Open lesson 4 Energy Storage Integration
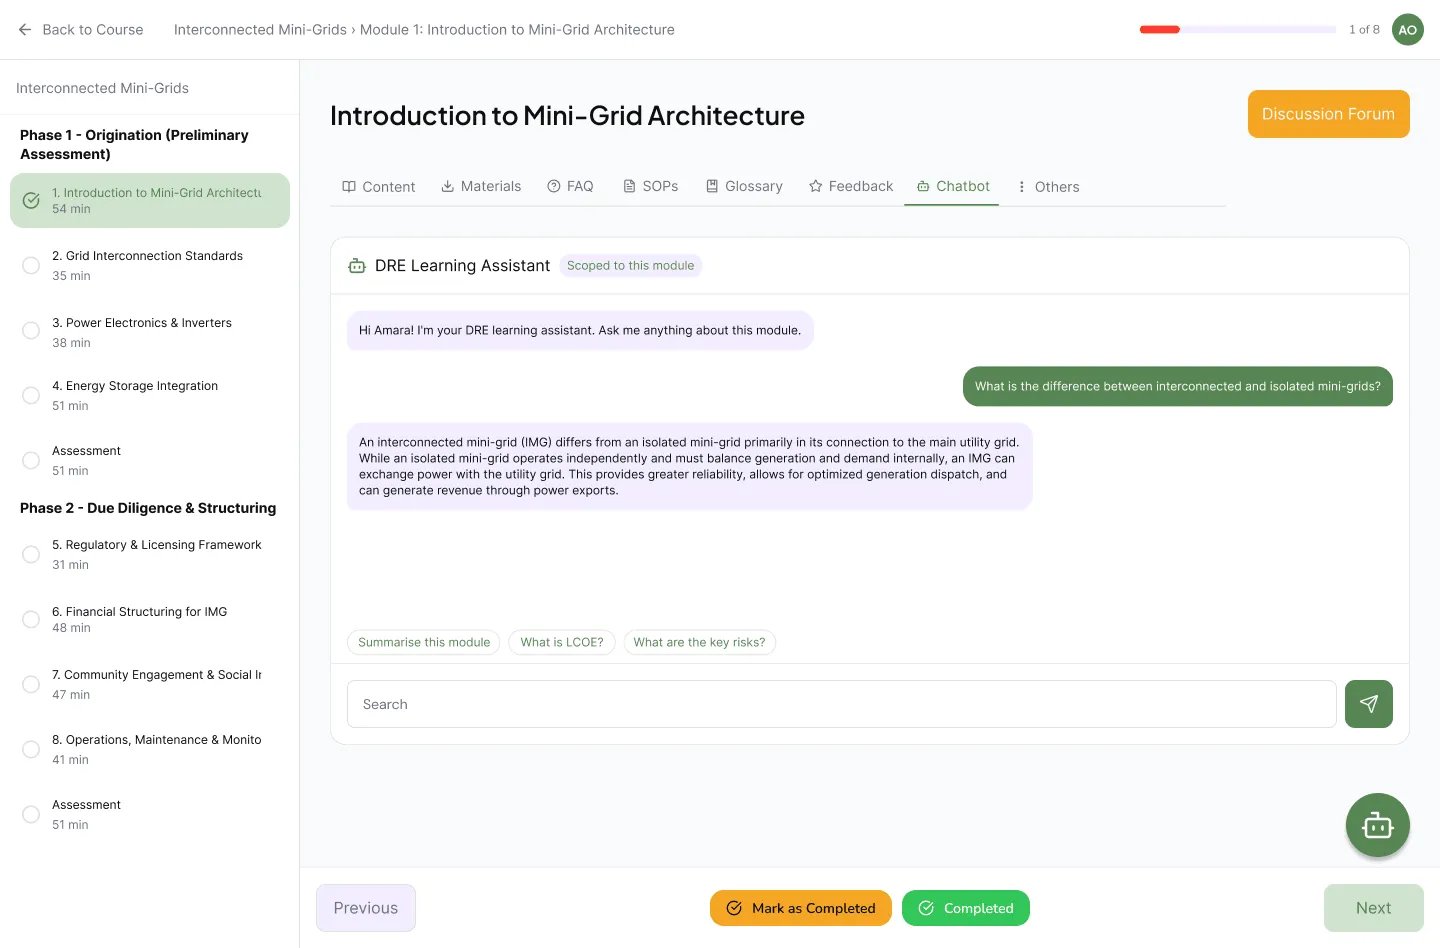 [150, 395]
